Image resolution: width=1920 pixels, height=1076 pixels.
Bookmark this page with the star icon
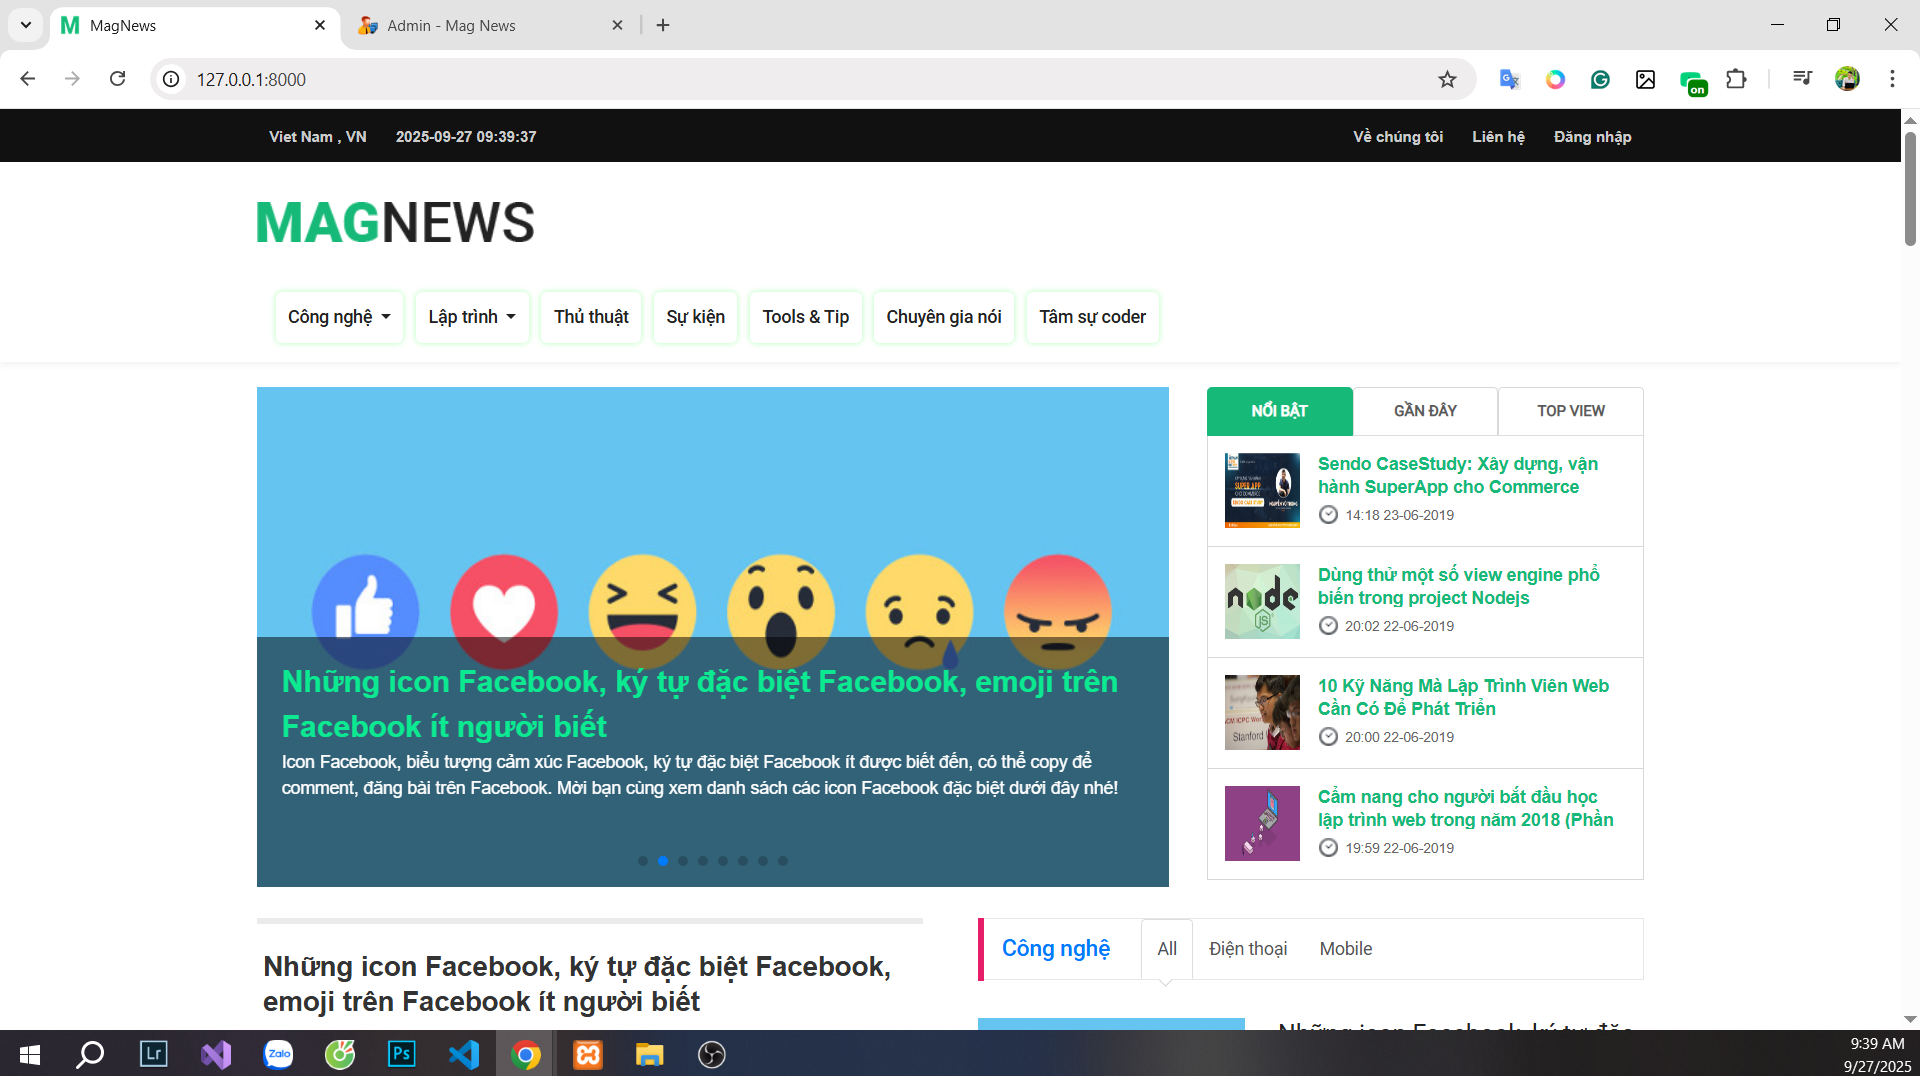click(1447, 79)
